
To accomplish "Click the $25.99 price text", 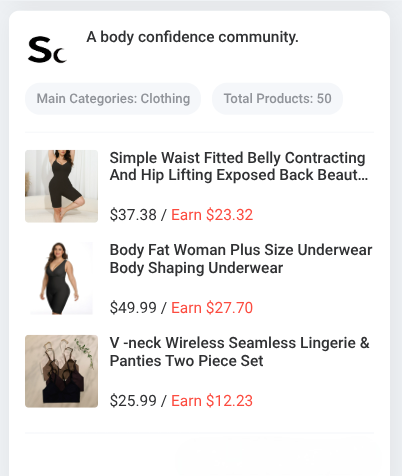I will [x=133, y=401].
